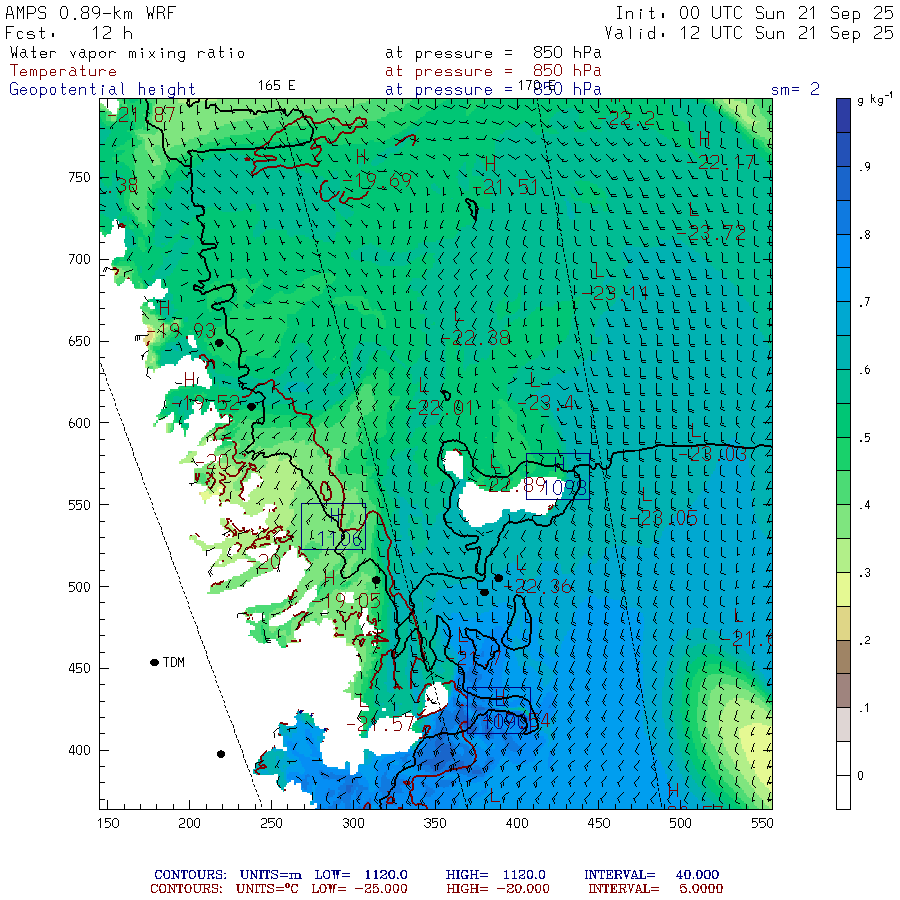Viewport: 900px width, 900px height.
Task: Click the '.8' colorbar tick label
Action: [864, 235]
